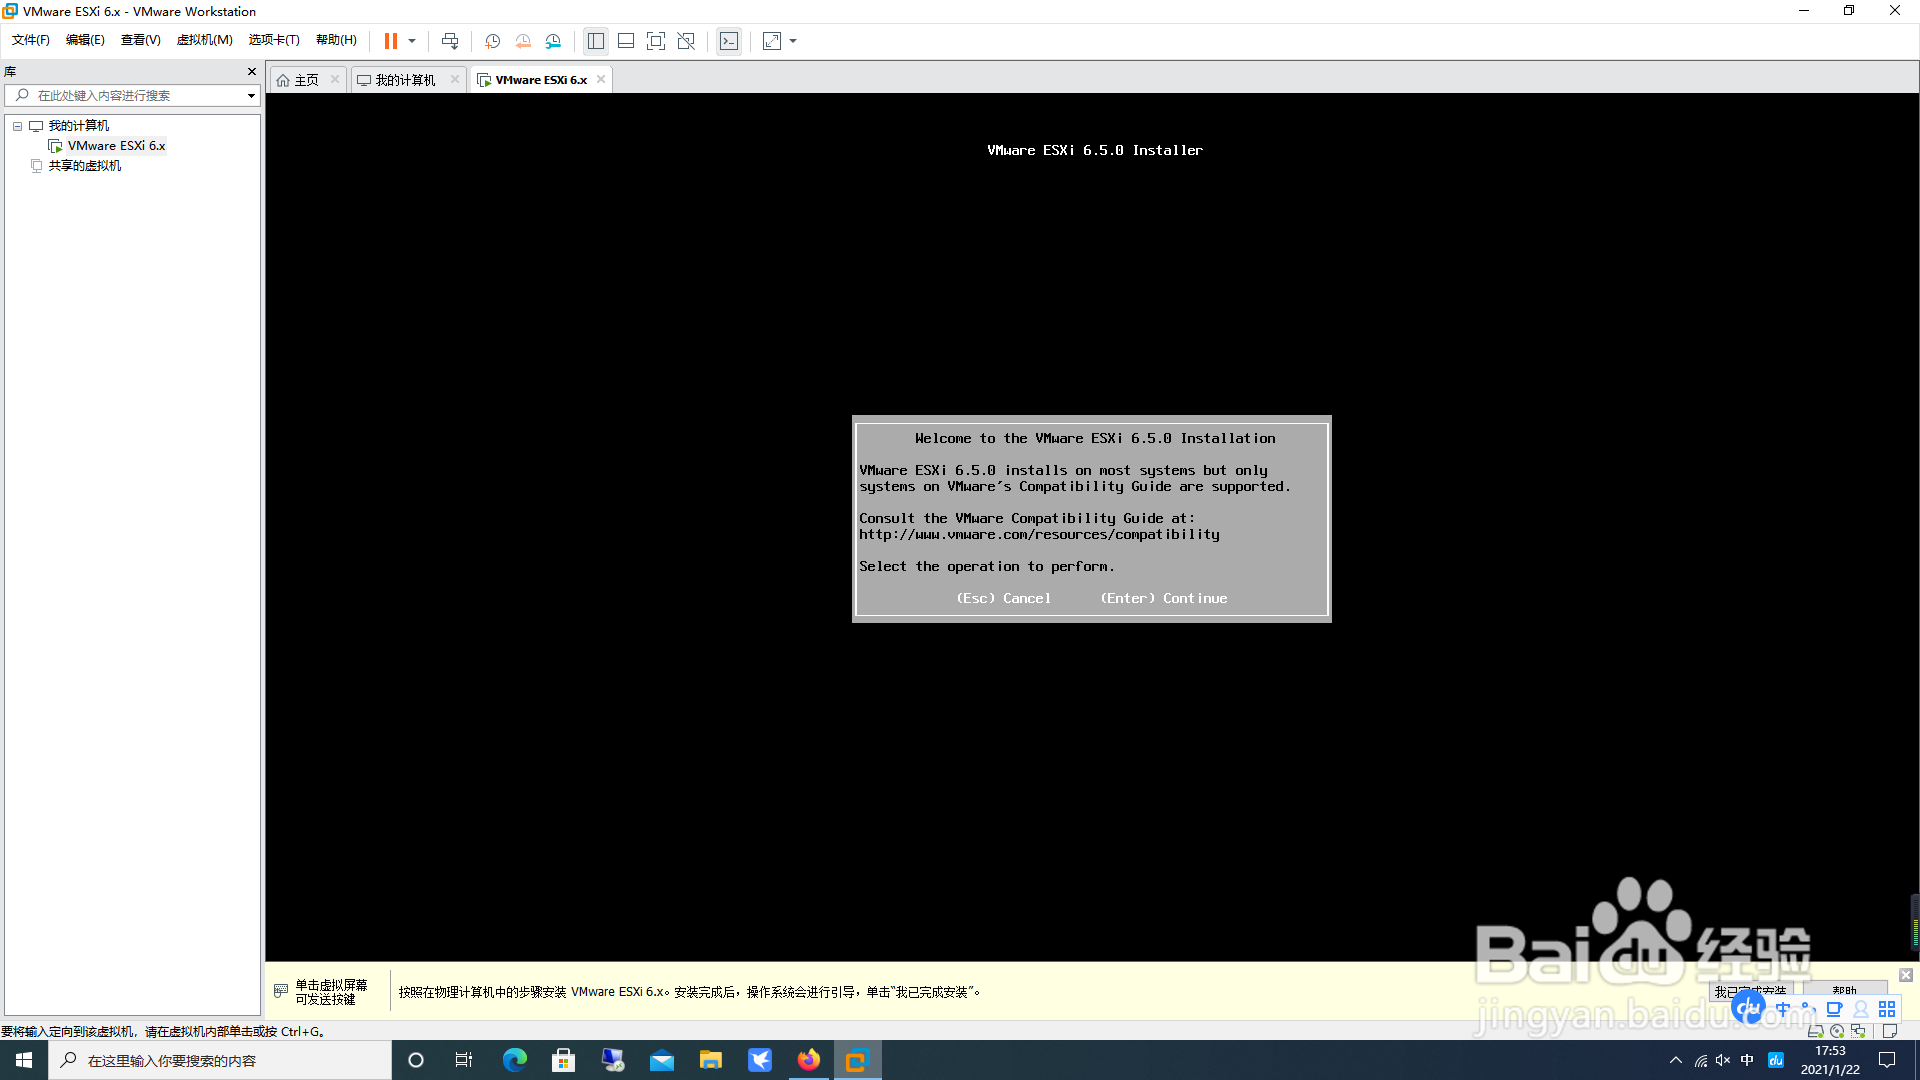Click the cup icon on the IME bar
Screen dimensions: 1920x1080
click(x=1834, y=1009)
